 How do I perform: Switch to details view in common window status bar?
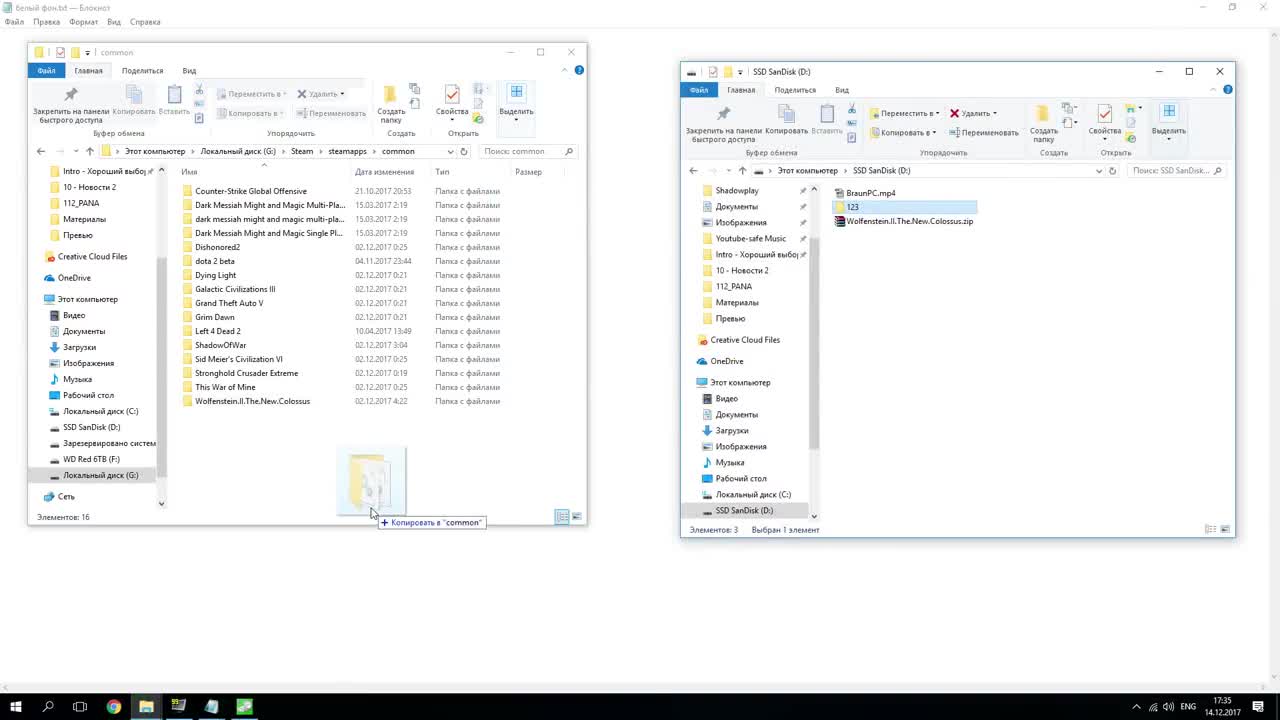point(562,516)
